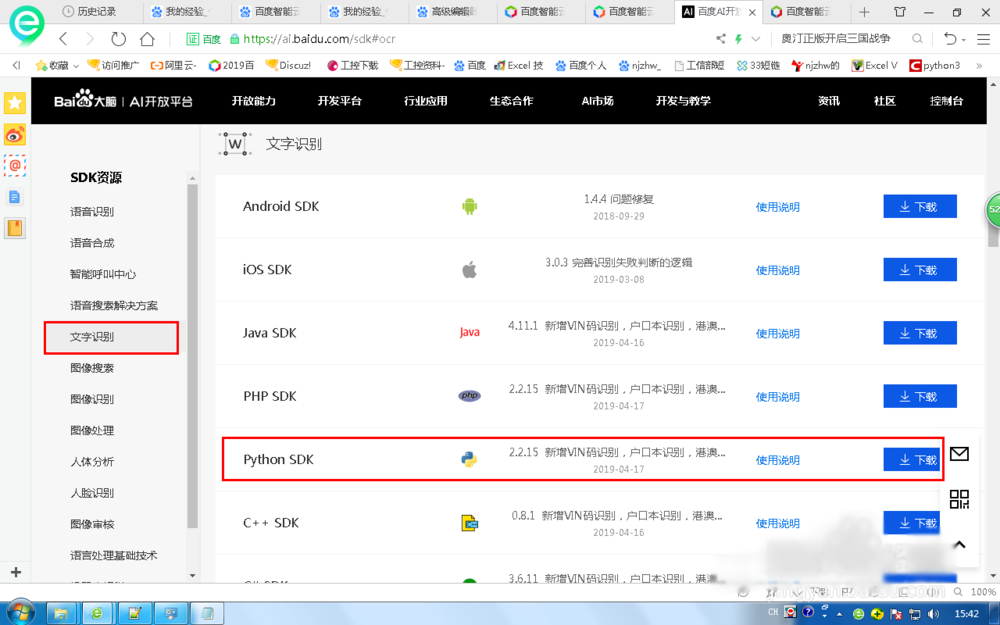The height and width of the screenshot is (625, 1000).
Task: Open 行业应用 menu
Action: [x=425, y=101]
